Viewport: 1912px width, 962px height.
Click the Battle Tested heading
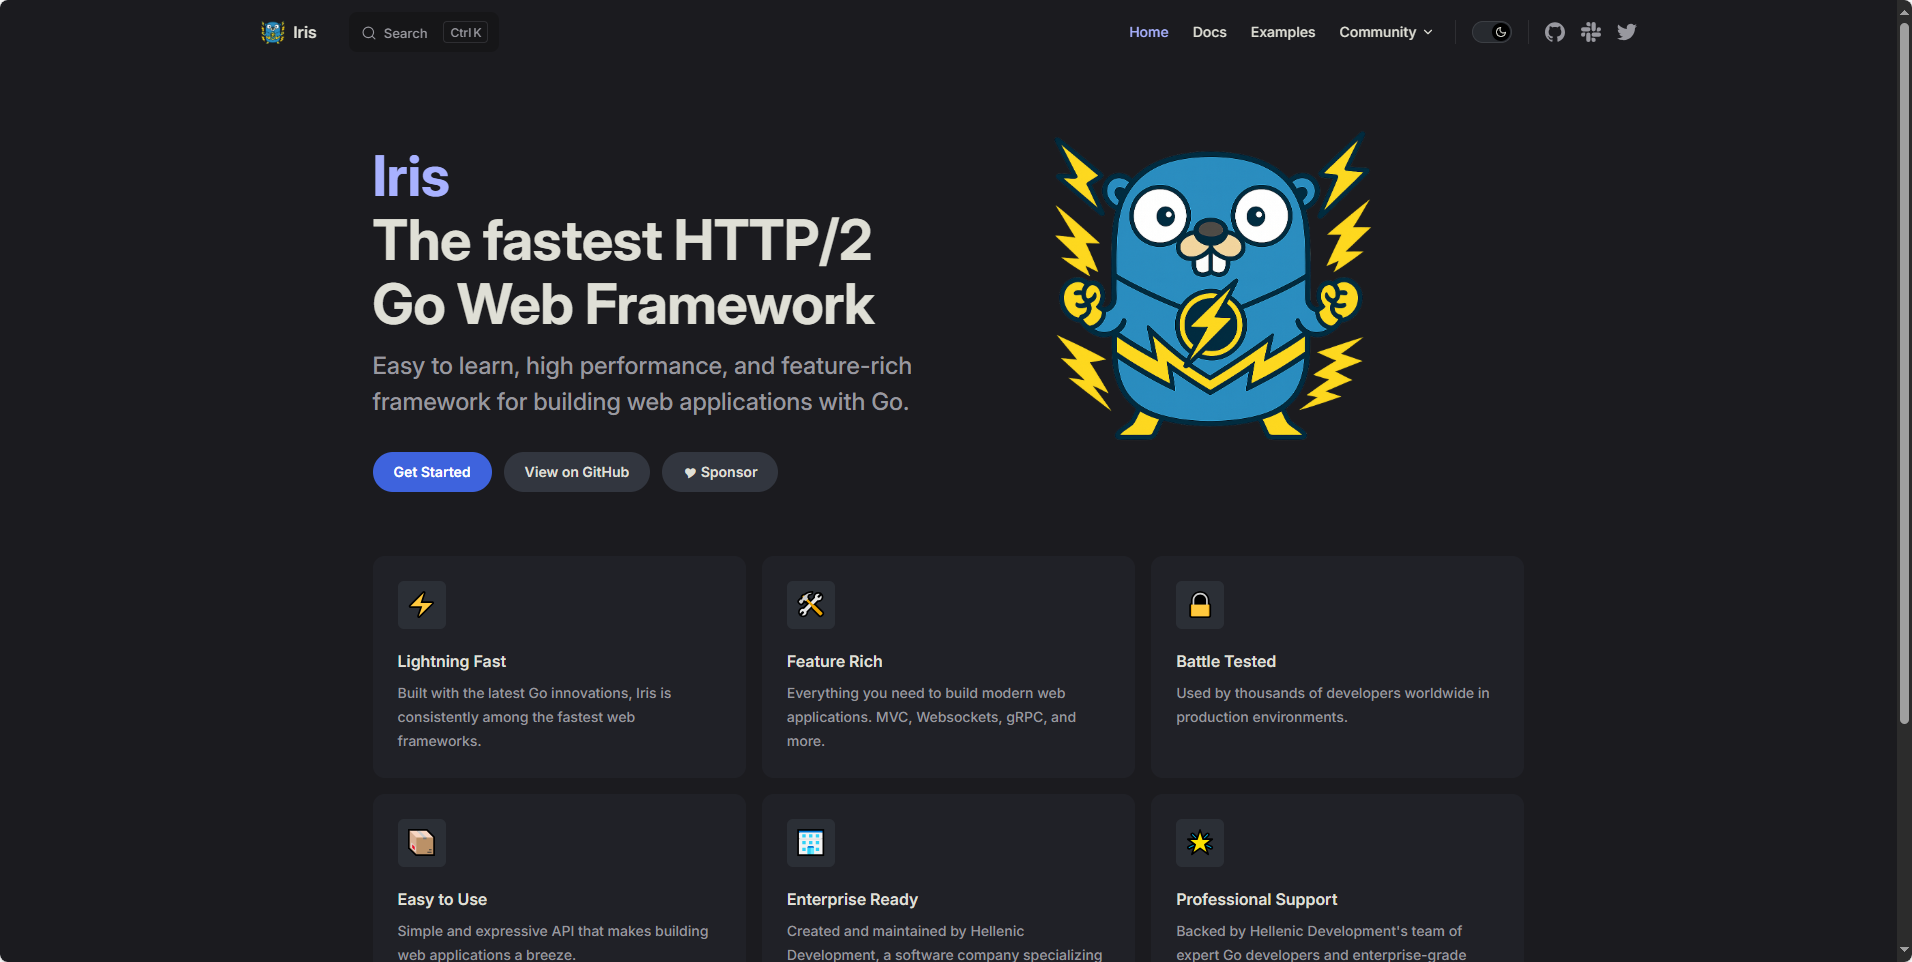tap(1226, 661)
